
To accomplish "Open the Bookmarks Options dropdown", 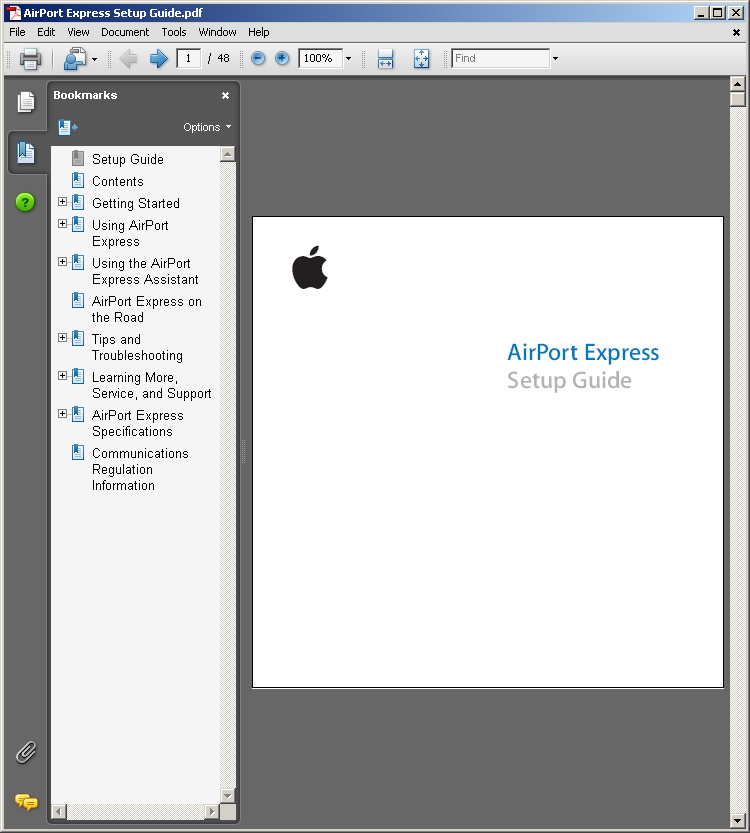I will coord(207,128).
